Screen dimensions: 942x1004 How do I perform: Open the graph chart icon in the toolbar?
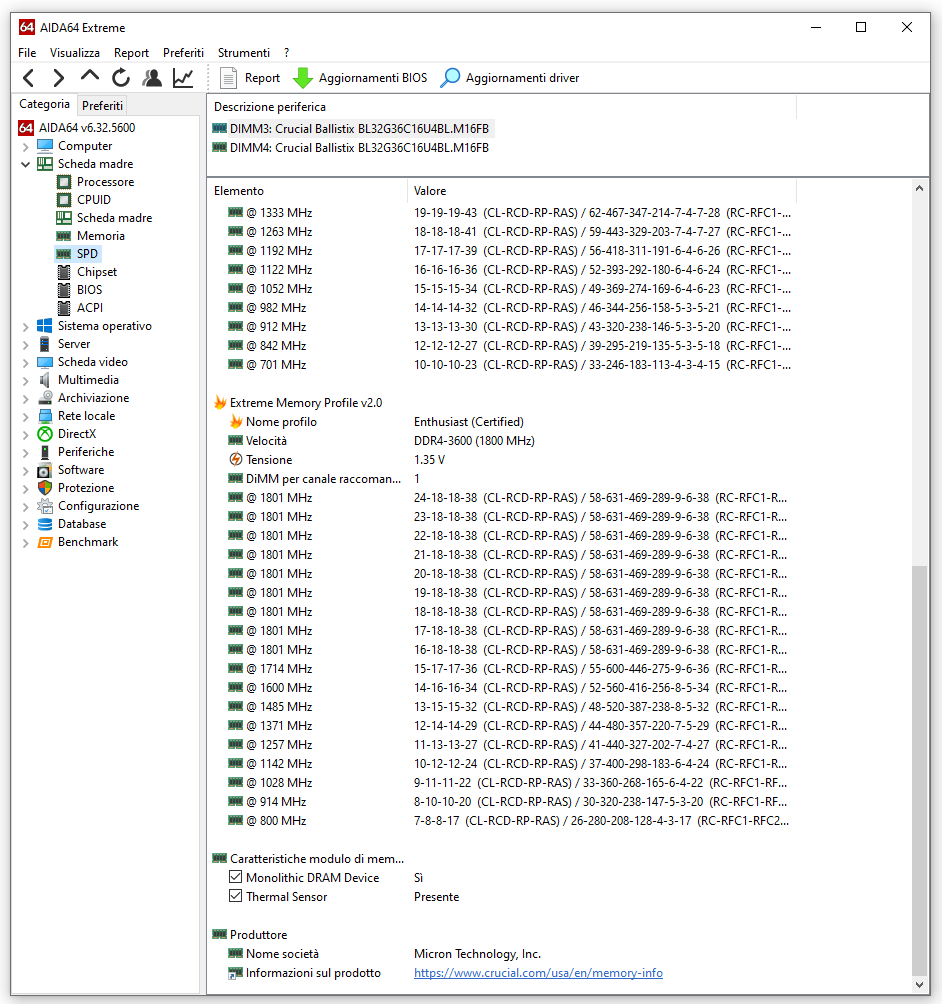pyautogui.click(x=183, y=78)
